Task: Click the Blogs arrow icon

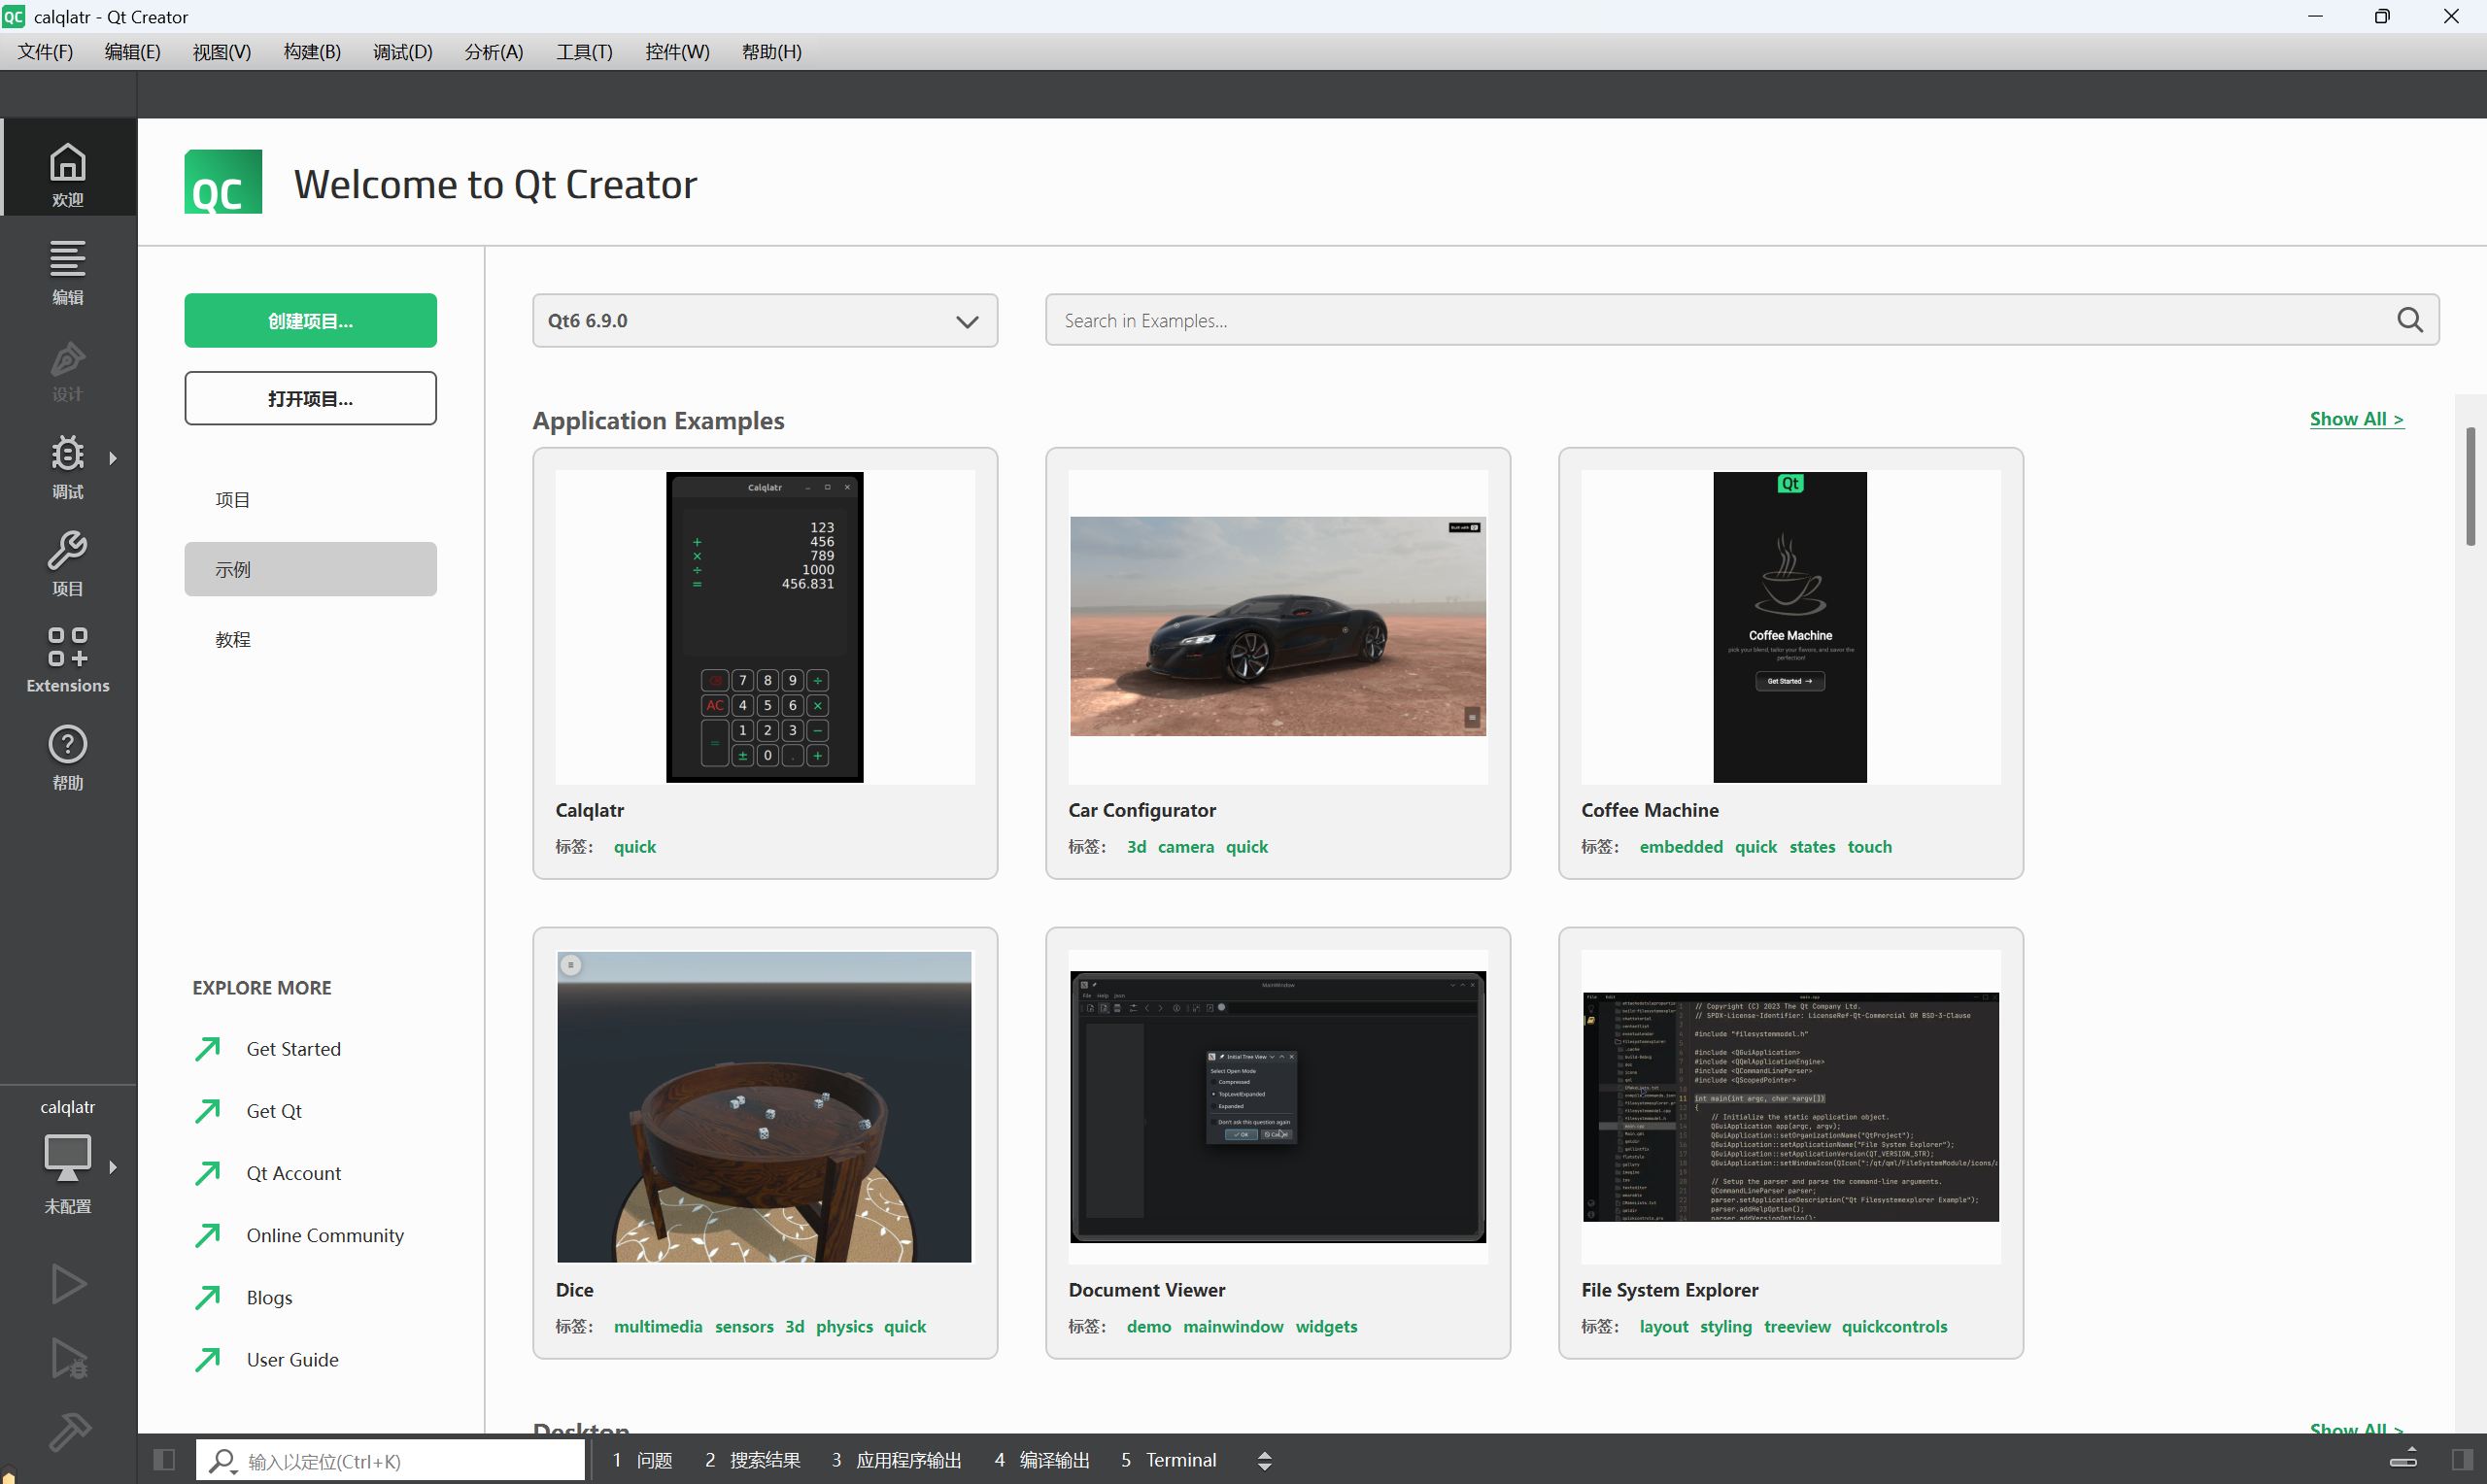Action: point(208,1297)
